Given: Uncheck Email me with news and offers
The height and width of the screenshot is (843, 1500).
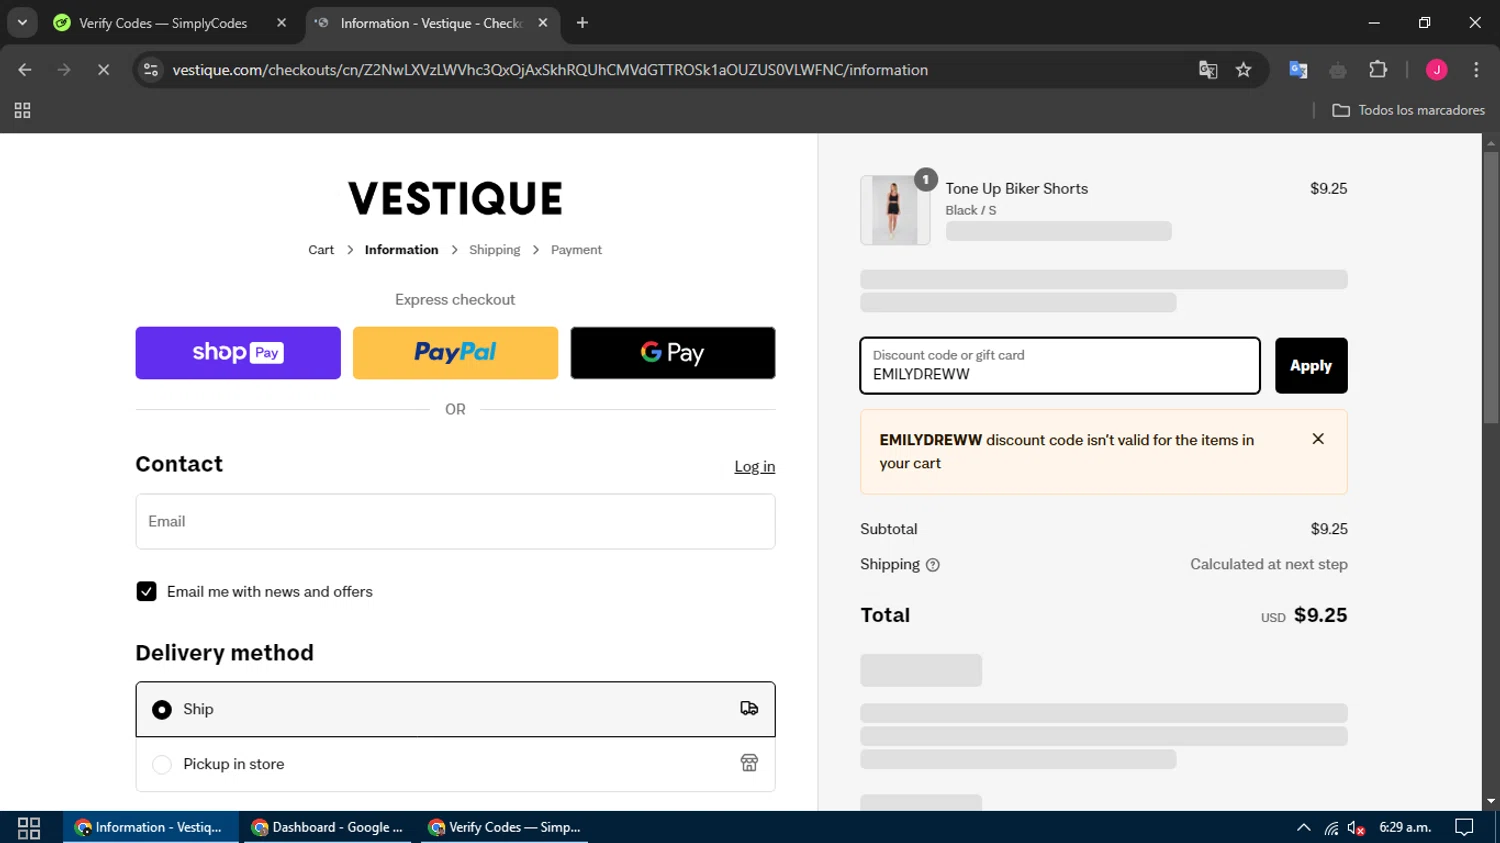Looking at the screenshot, I should pos(146,592).
